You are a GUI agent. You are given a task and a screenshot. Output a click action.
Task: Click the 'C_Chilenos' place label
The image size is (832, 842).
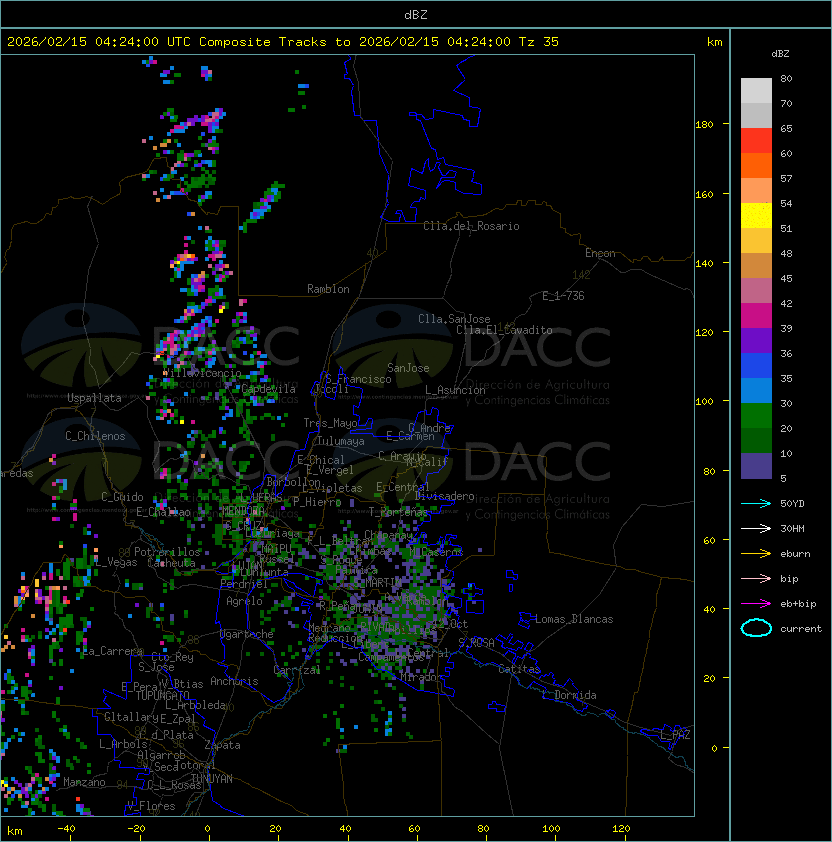click(95, 436)
